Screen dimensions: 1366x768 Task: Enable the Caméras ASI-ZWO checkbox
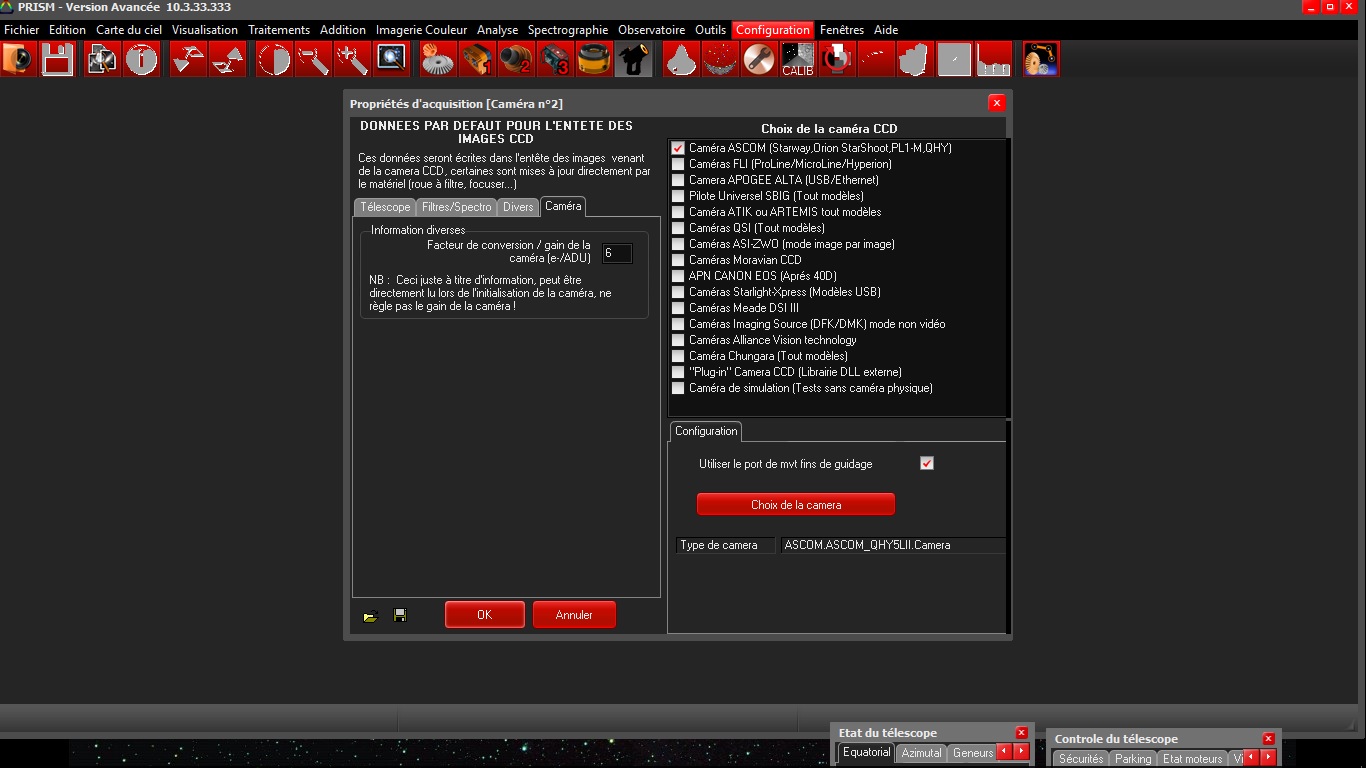(x=678, y=244)
